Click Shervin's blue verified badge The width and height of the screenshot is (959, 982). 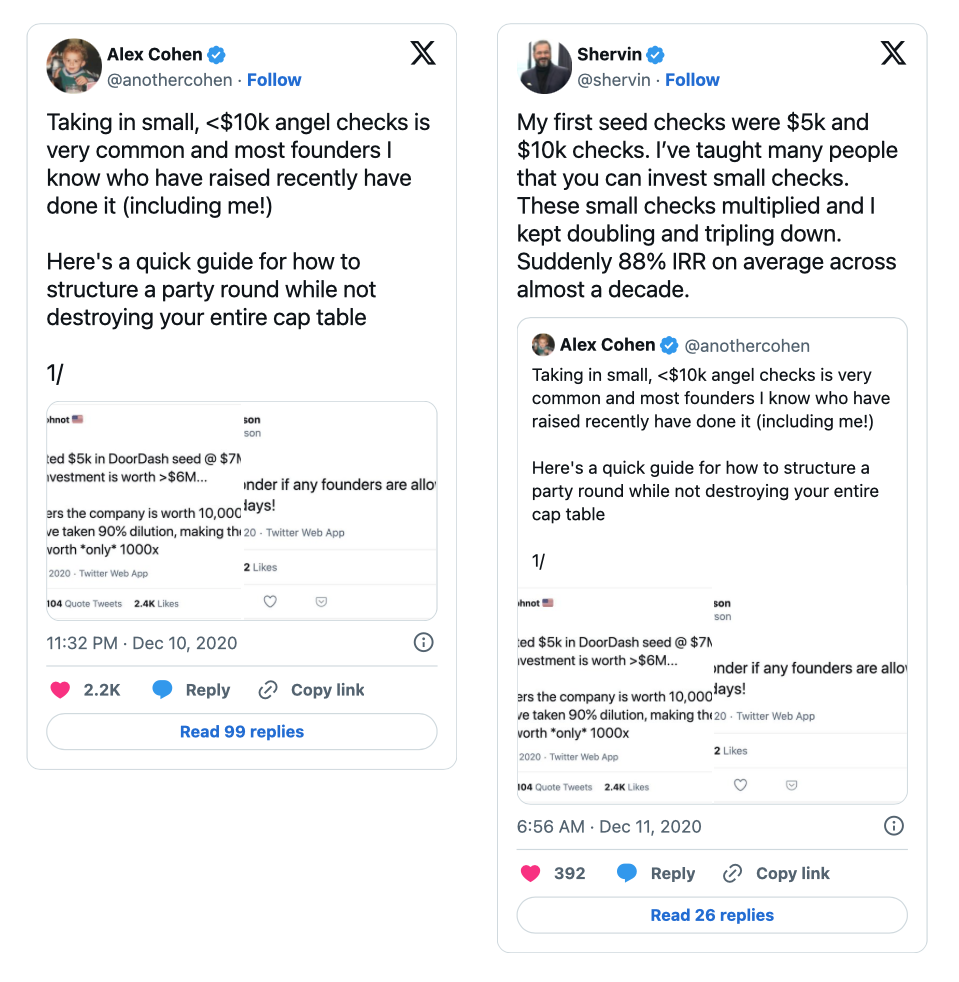[x=655, y=55]
